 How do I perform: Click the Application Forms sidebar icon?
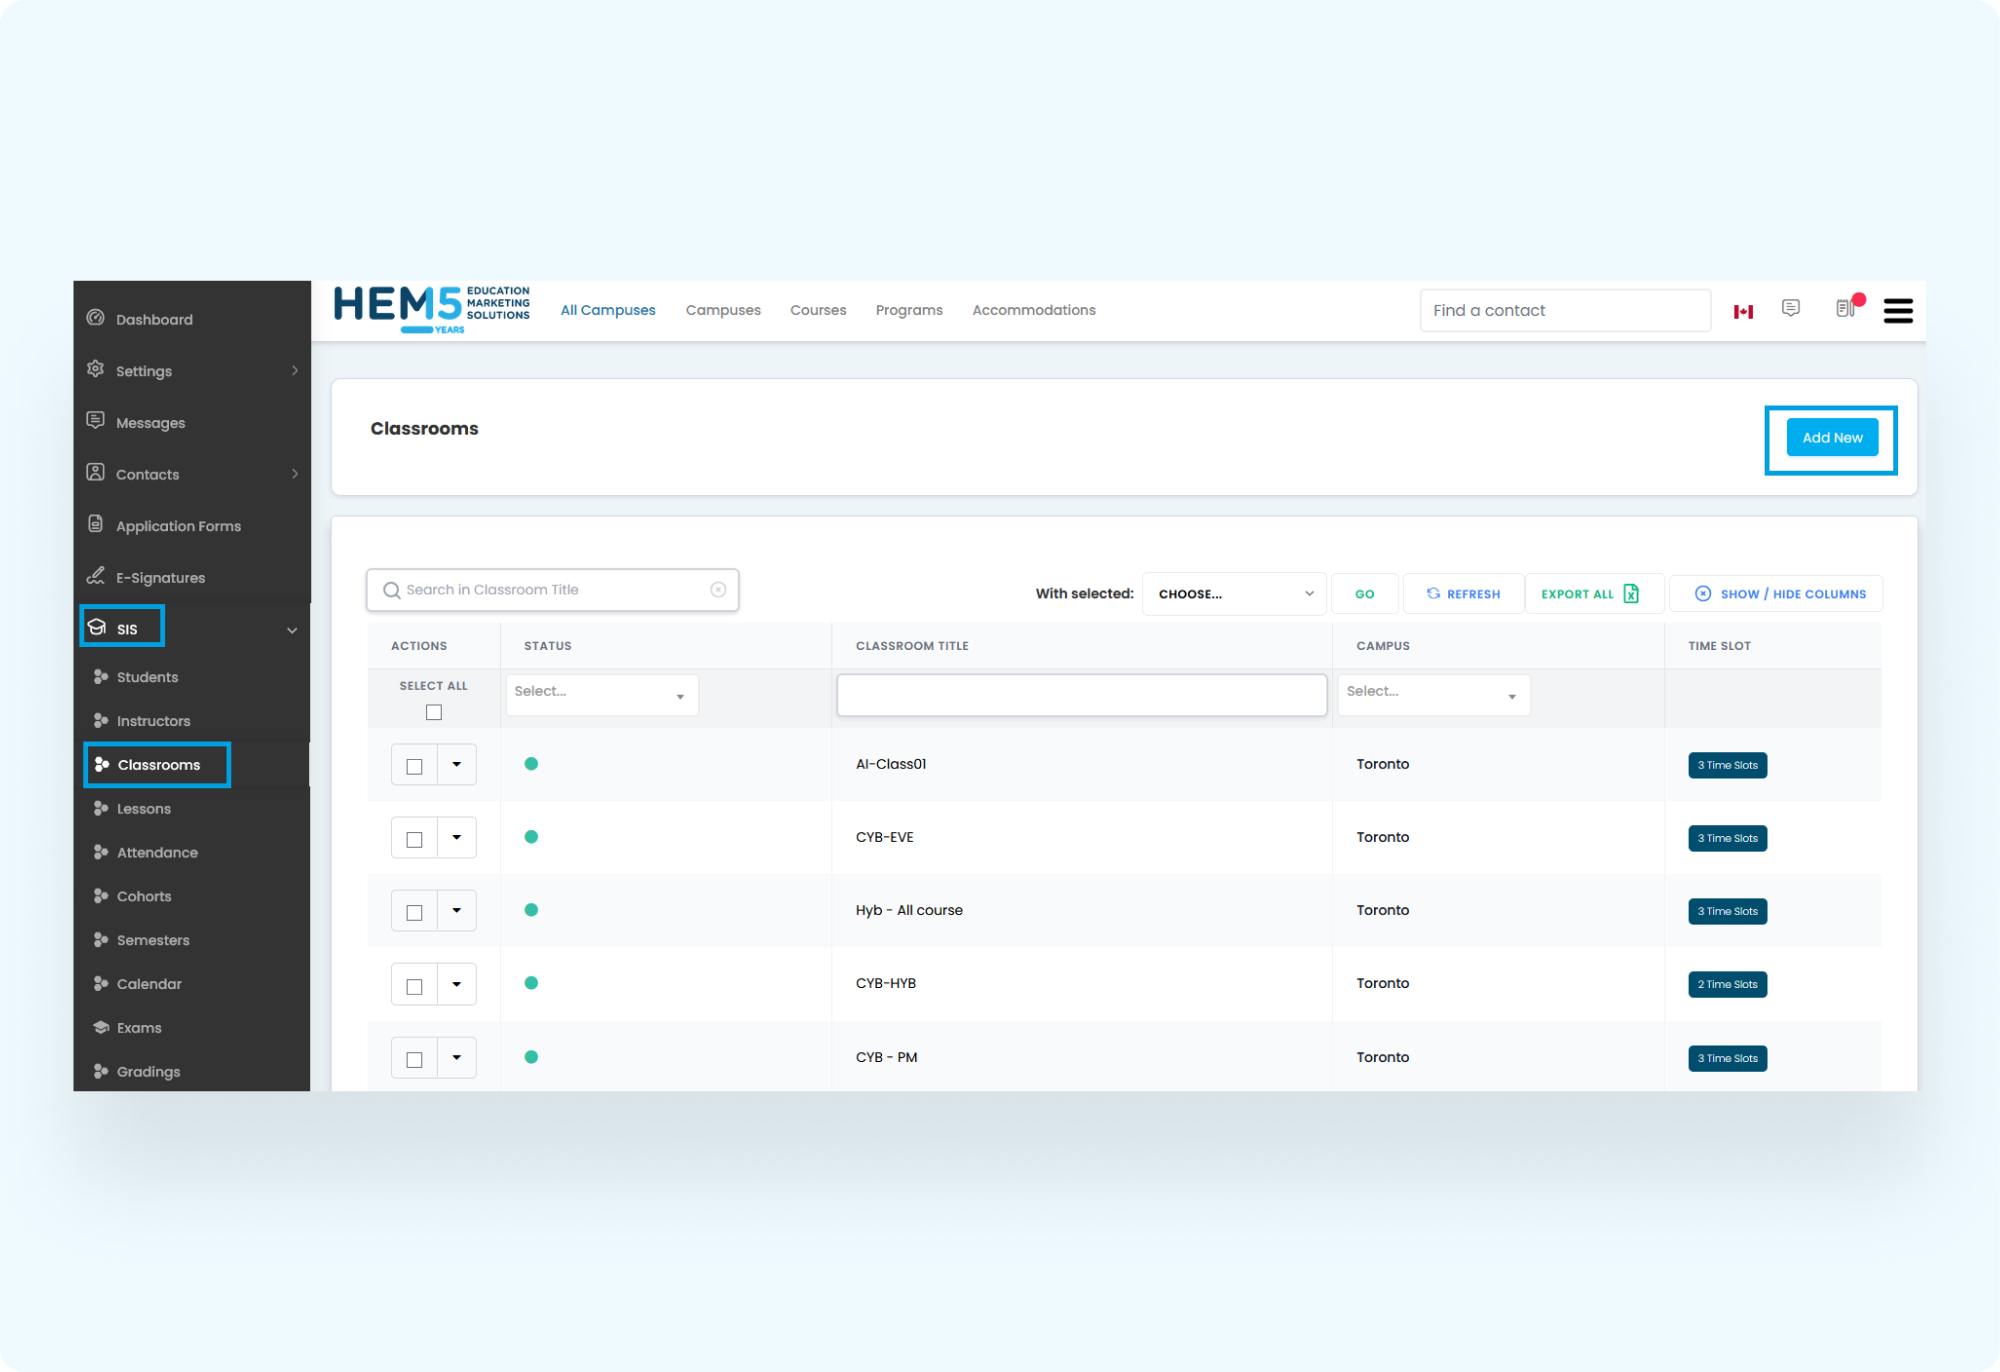[96, 524]
